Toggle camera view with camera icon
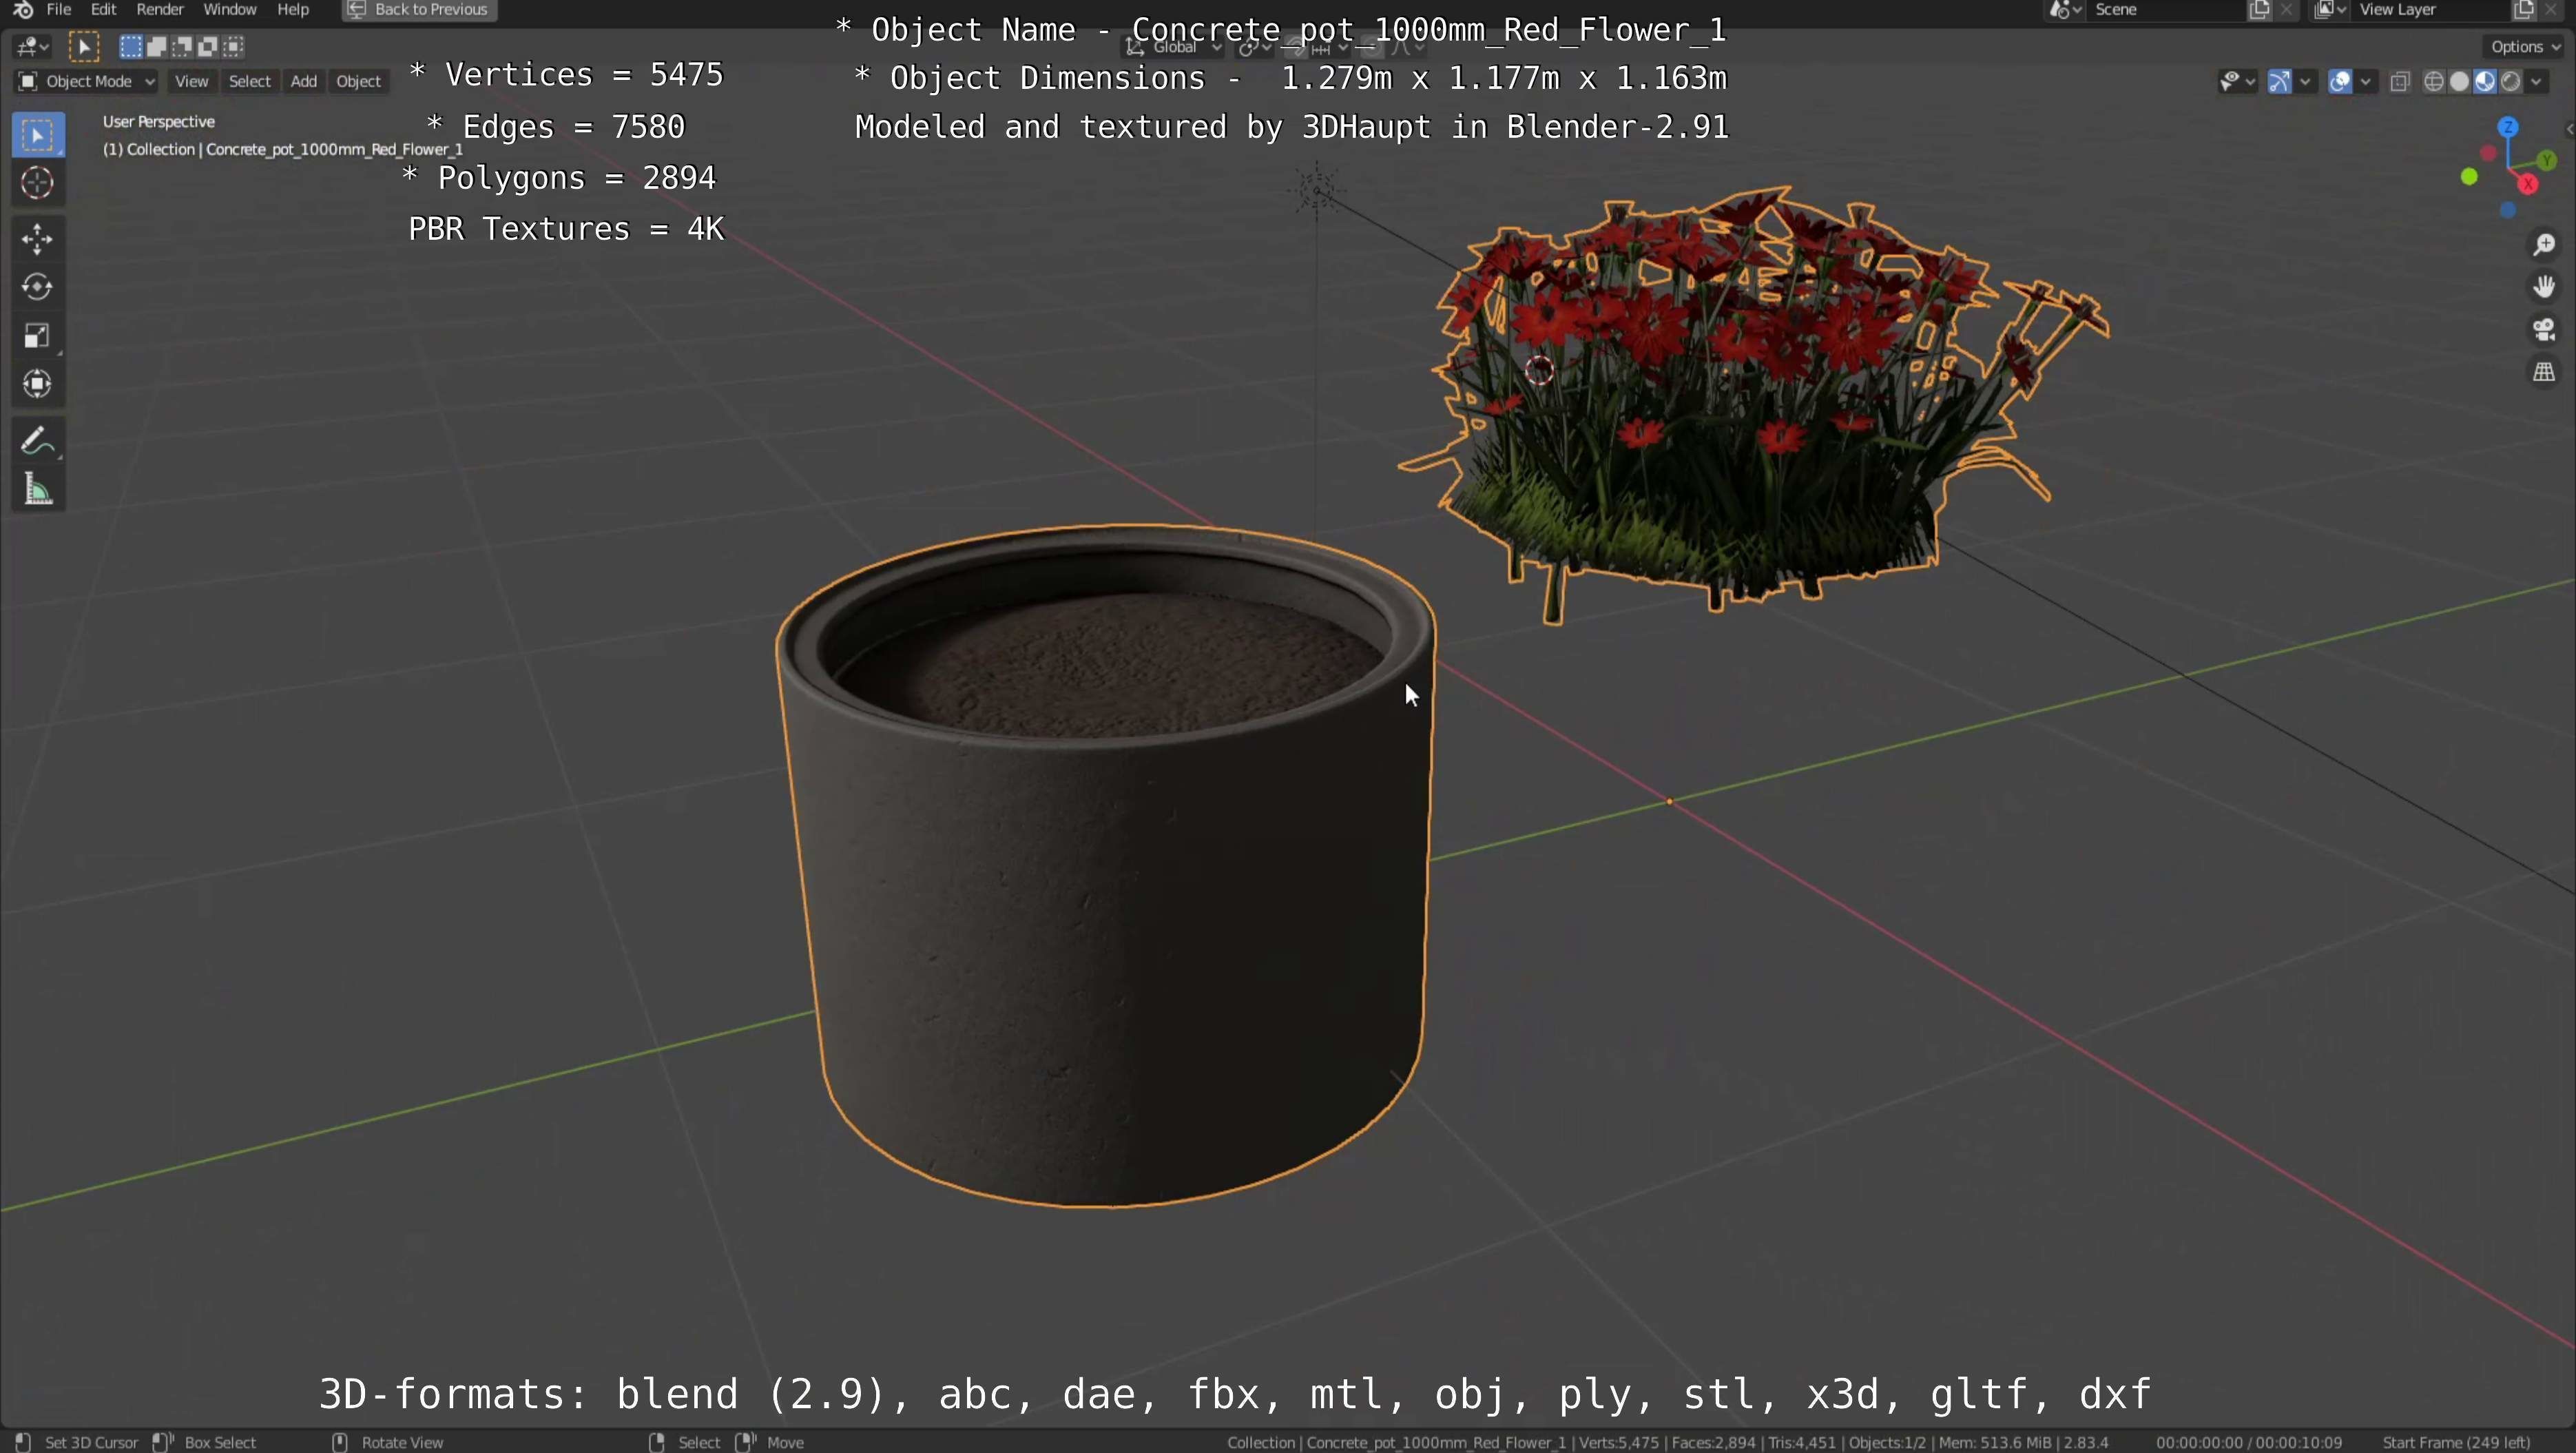This screenshot has height=1453, width=2576. tap(2545, 329)
